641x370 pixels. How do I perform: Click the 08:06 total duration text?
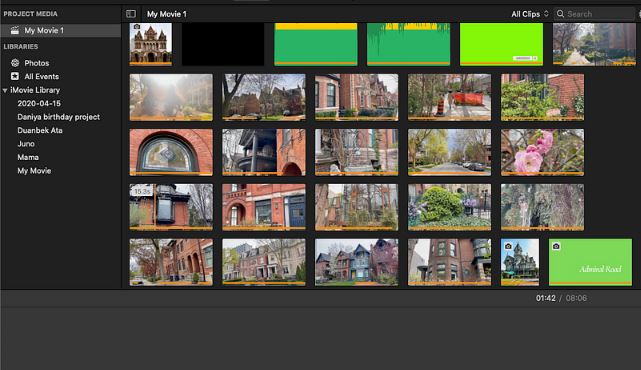click(x=576, y=298)
